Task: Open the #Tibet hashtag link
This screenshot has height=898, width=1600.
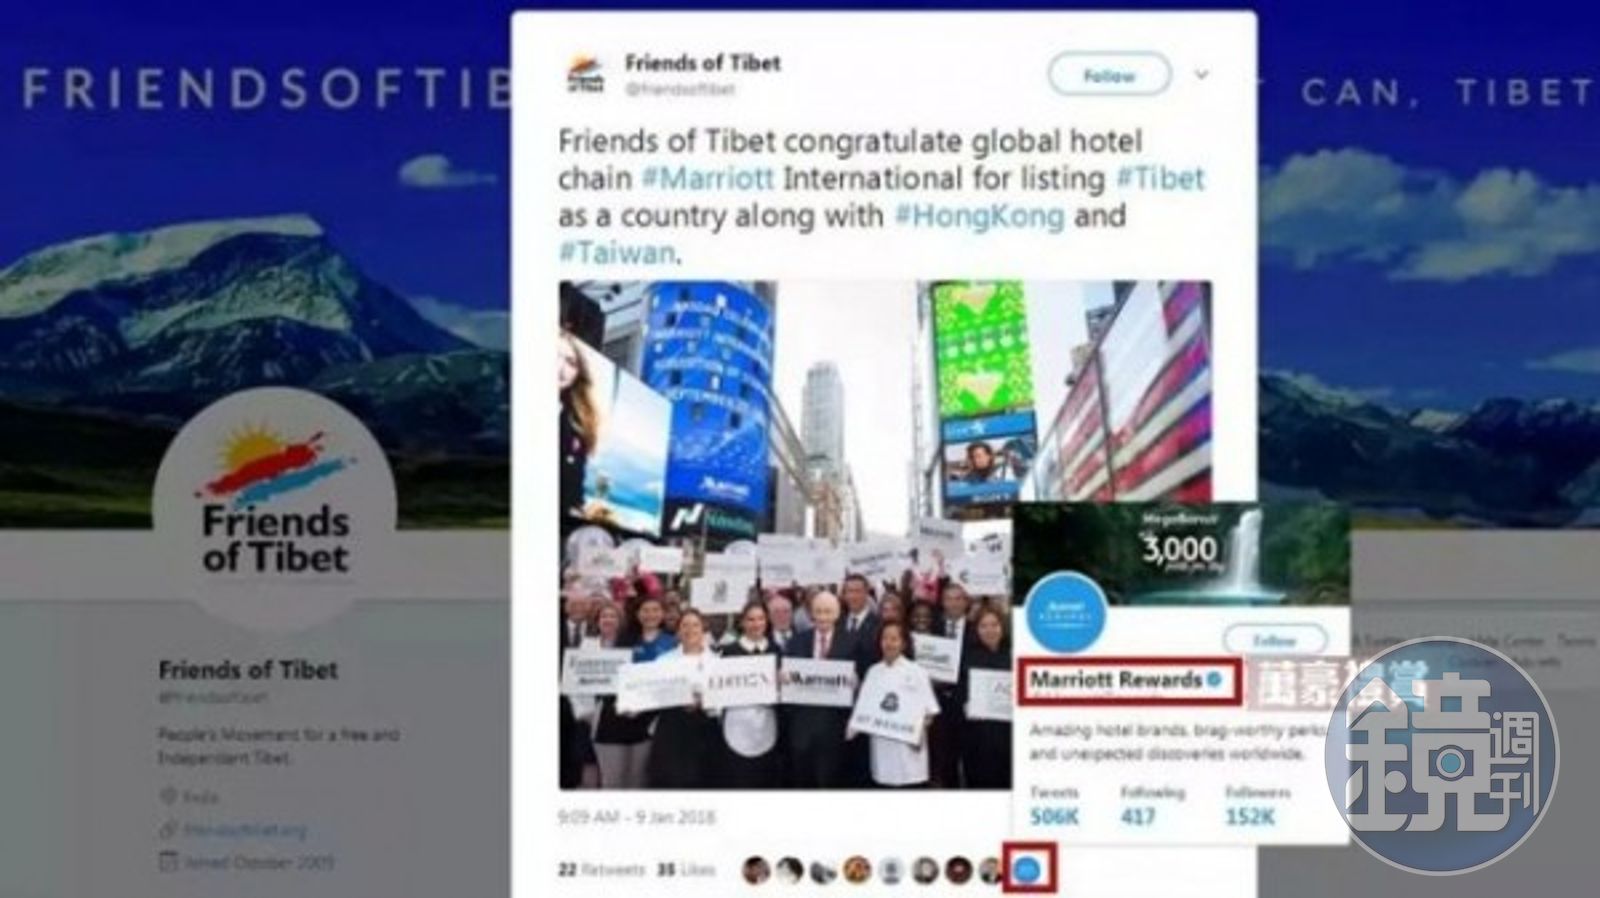Action: coord(1160,178)
